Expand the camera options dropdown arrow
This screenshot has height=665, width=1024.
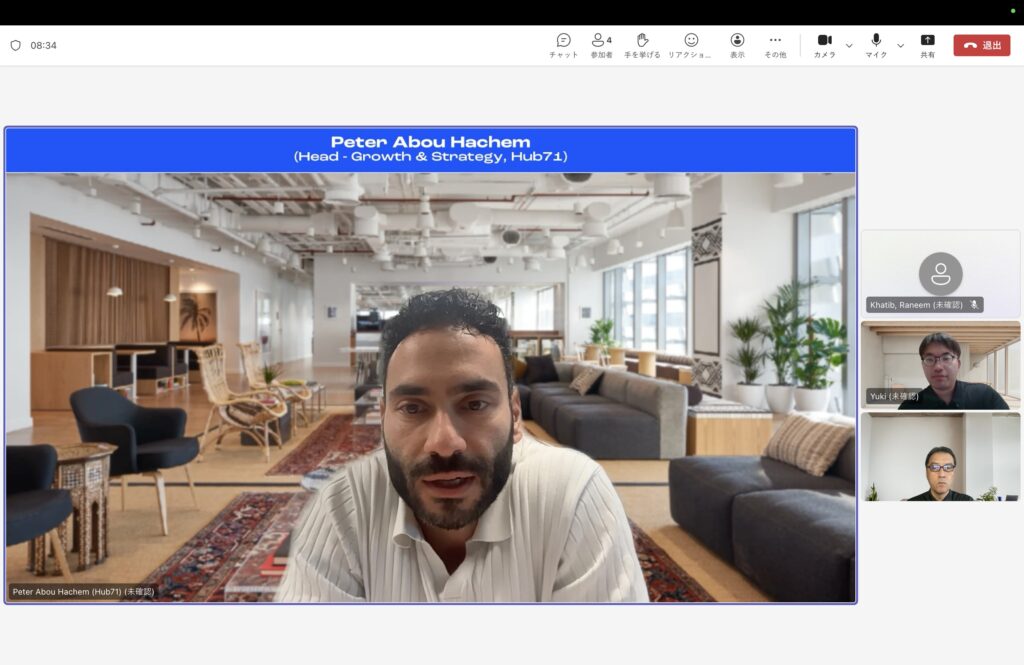coord(849,46)
